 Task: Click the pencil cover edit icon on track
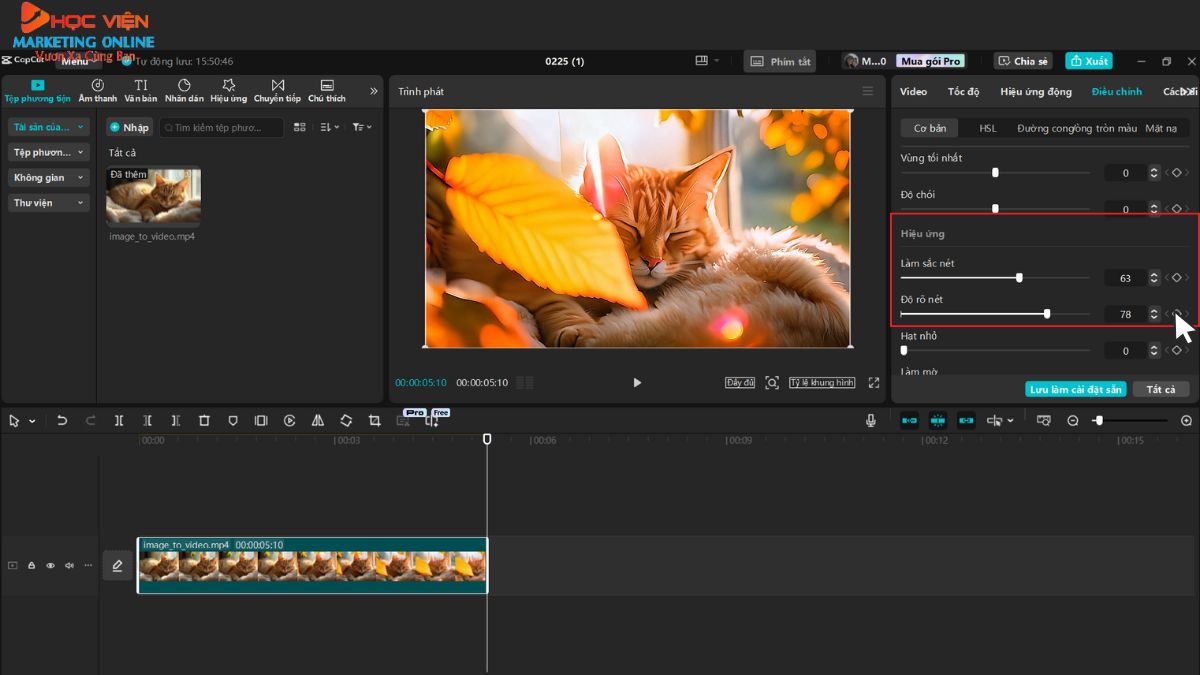click(x=117, y=566)
